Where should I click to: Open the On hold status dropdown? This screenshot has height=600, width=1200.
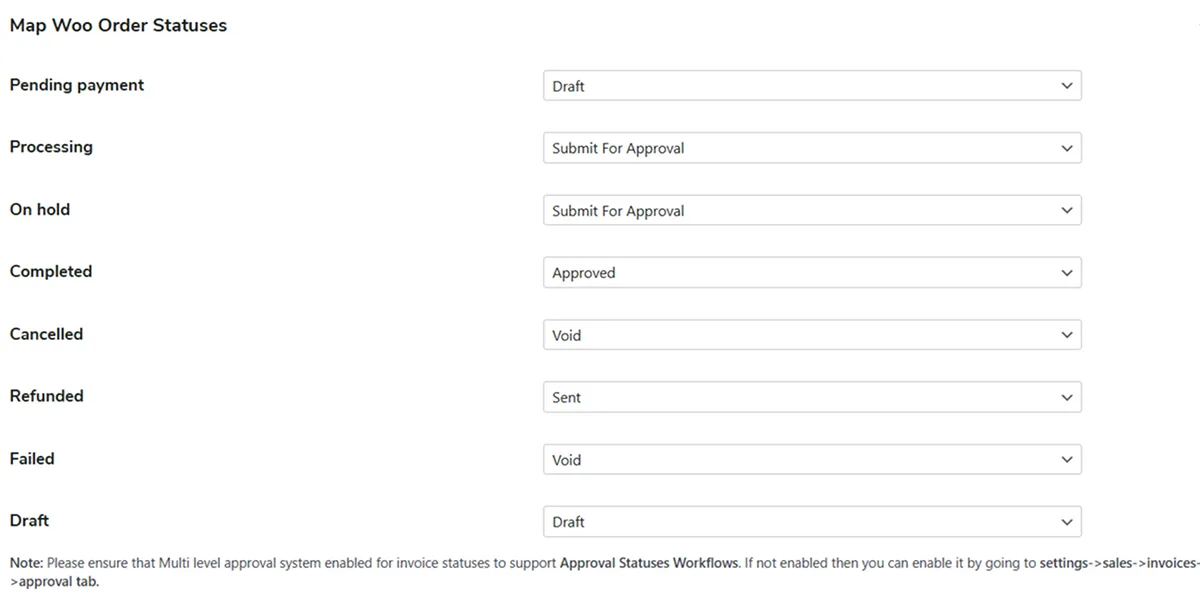click(x=812, y=210)
